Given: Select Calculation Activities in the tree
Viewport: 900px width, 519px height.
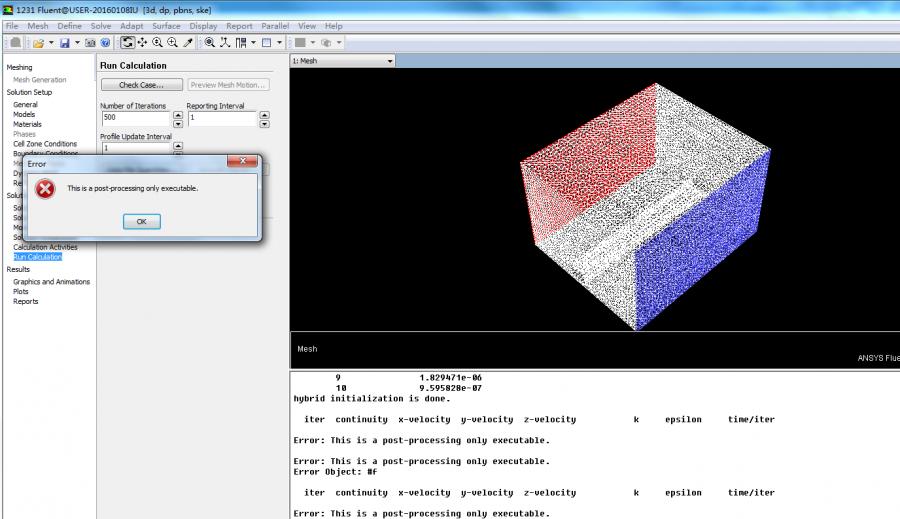Looking at the screenshot, I should click(x=45, y=247).
